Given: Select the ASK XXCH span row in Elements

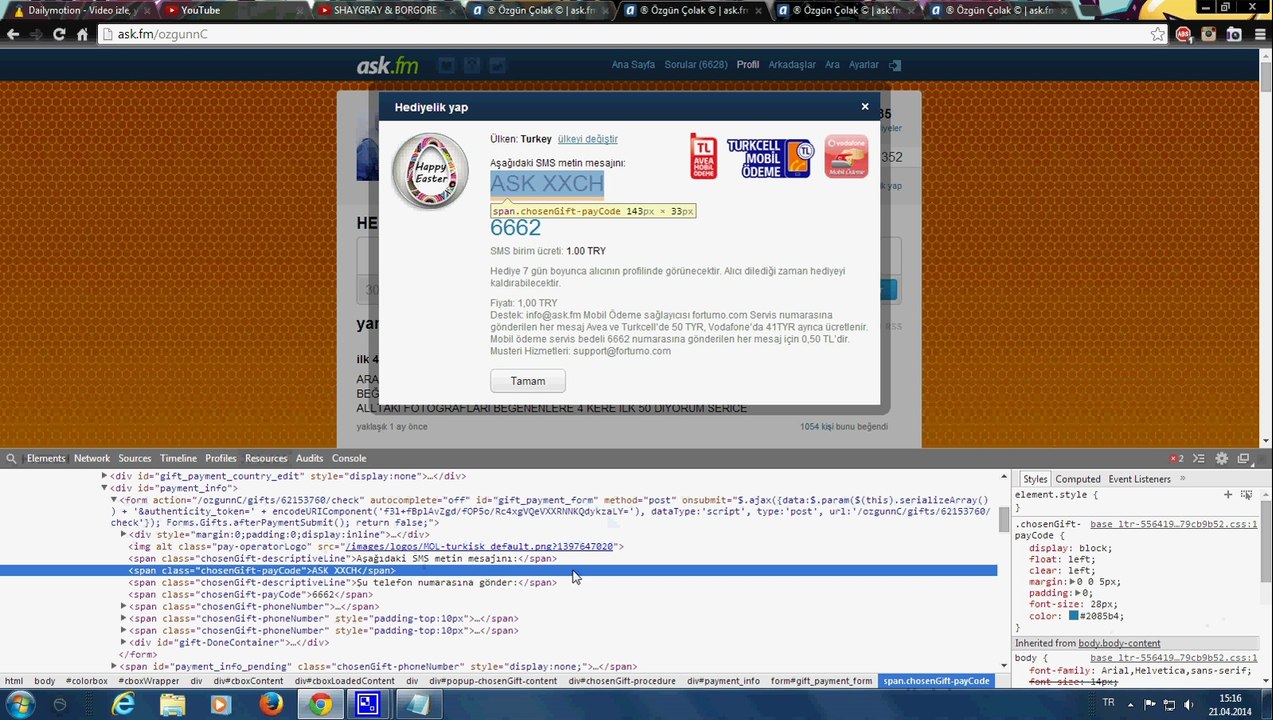Looking at the screenshot, I should [498, 570].
